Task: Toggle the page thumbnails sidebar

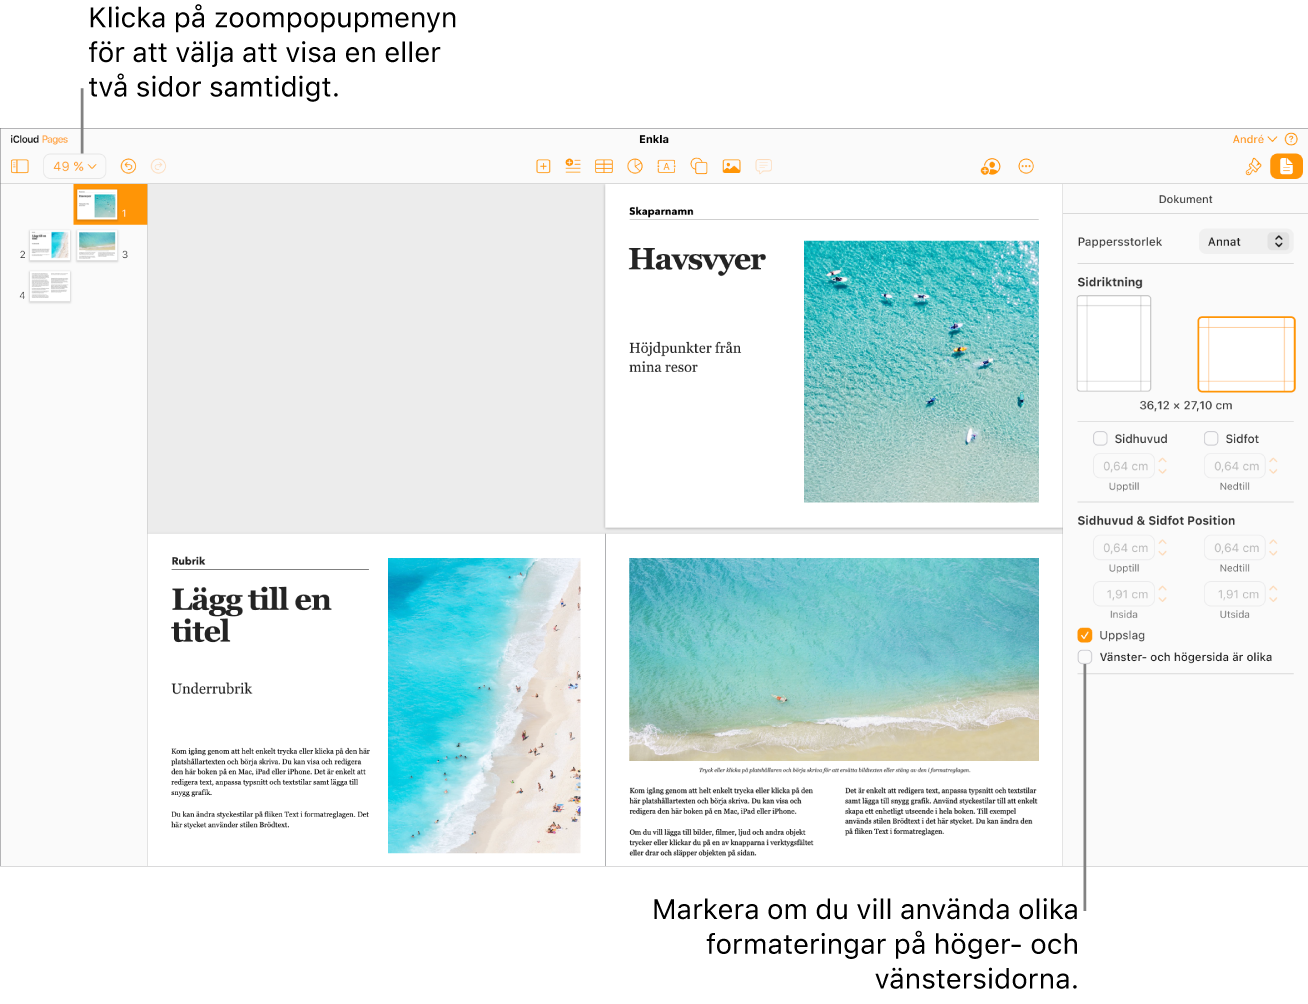Action: point(20,166)
